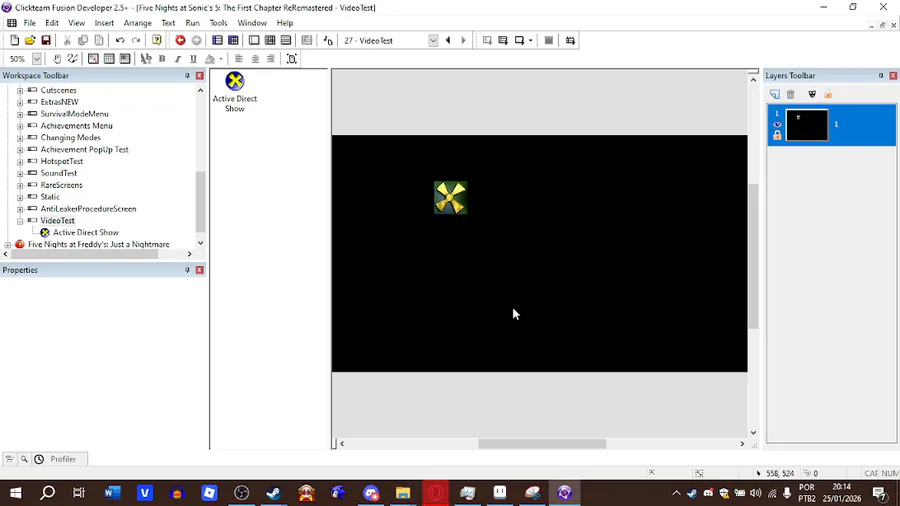This screenshot has height=506, width=900.
Task: Redo the last action
Action: click(136, 40)
